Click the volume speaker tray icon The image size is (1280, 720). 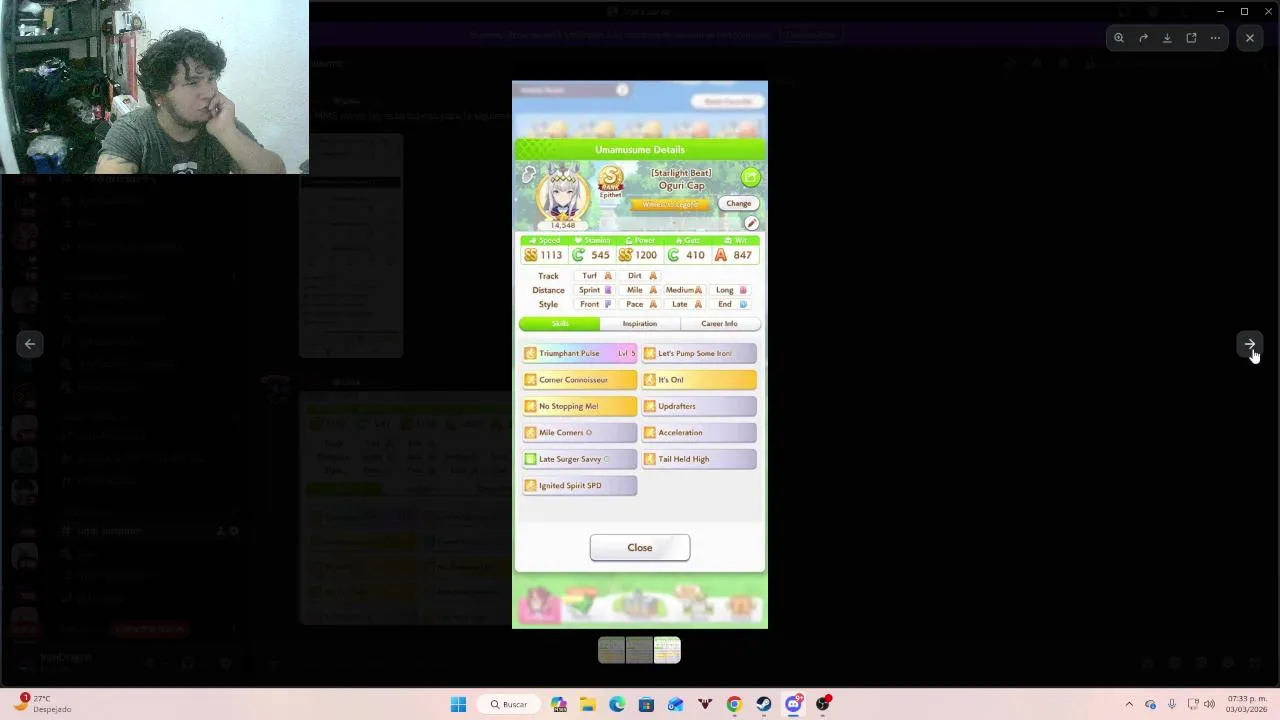click(1209, 705)
